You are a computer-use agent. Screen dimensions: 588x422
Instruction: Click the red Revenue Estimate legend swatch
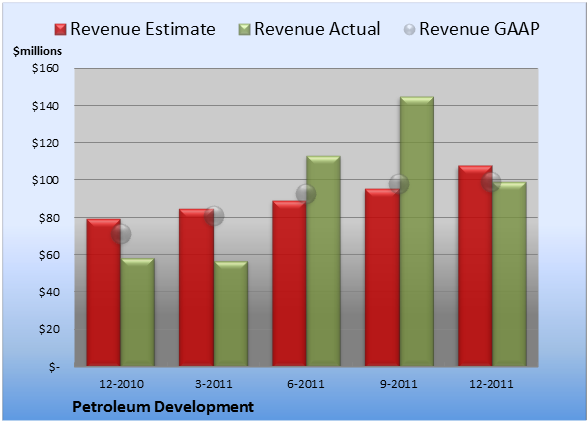(x=60, y=30)
